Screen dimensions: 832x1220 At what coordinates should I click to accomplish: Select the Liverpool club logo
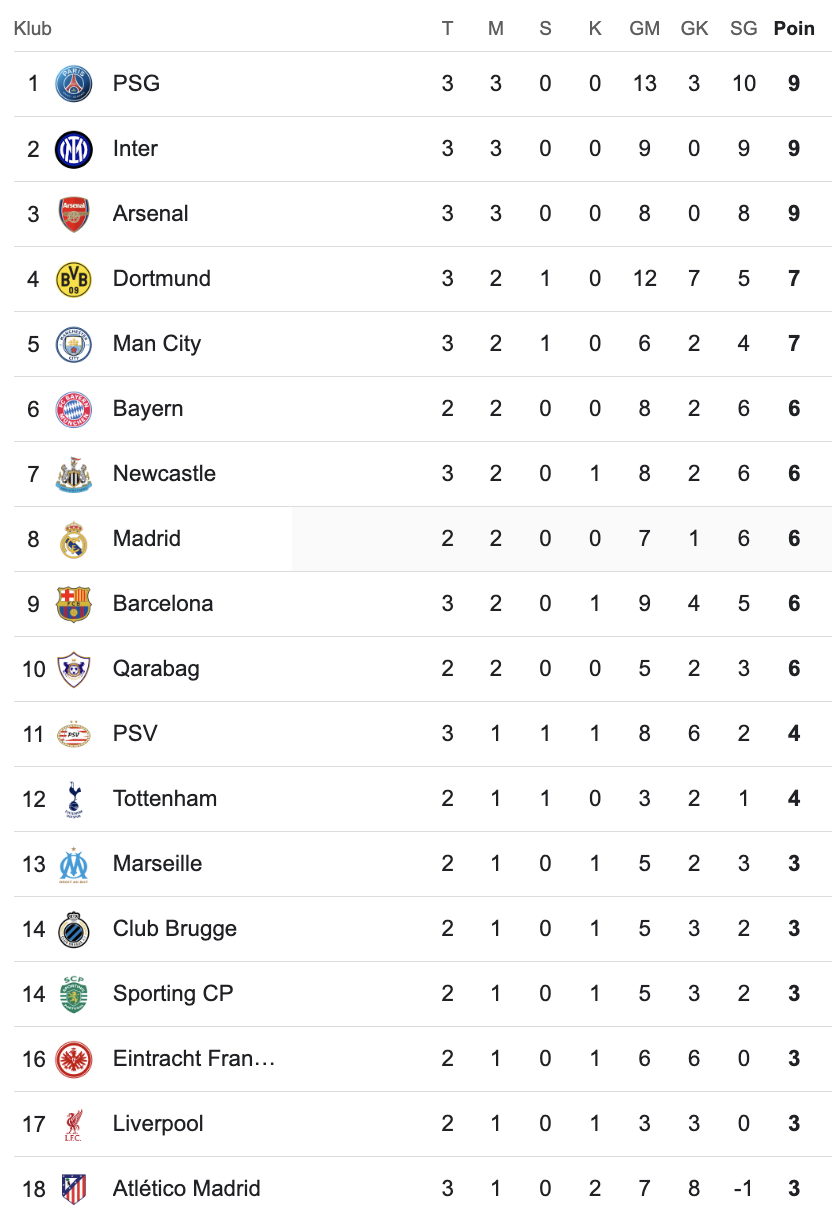click(73, 1124)
